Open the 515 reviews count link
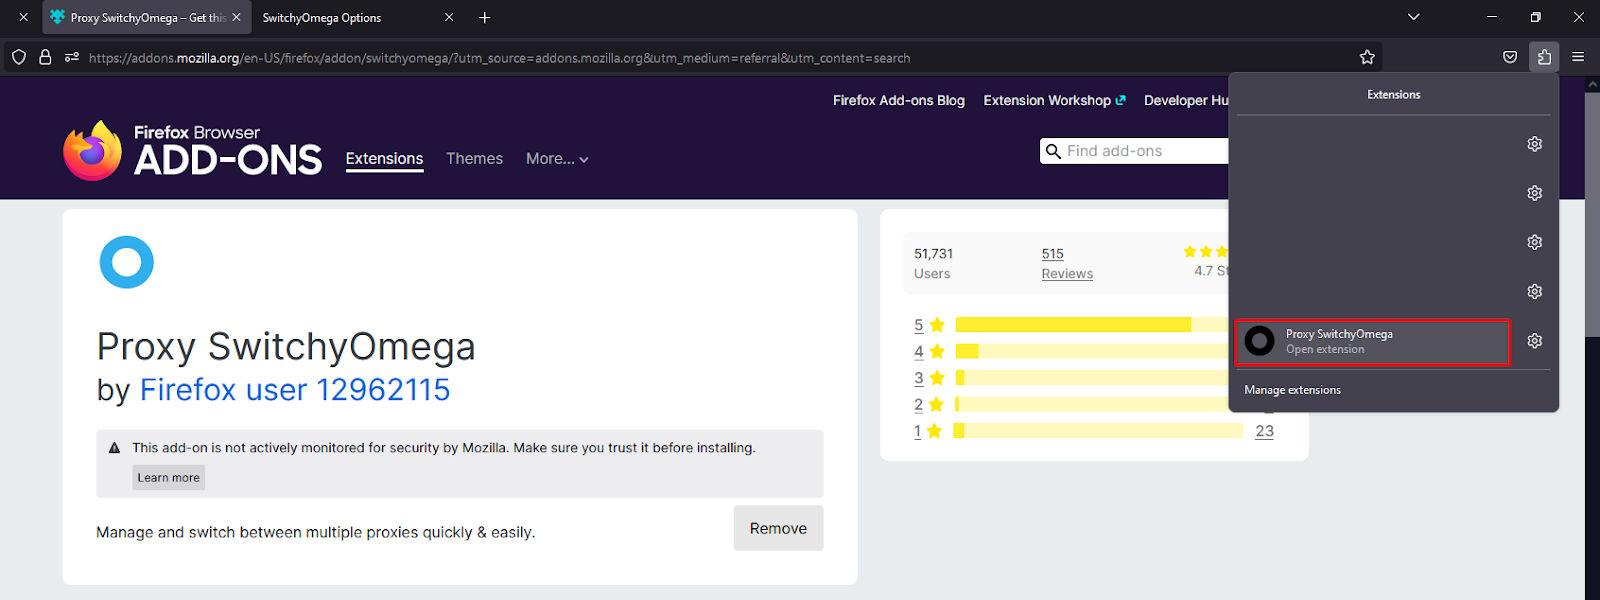This screenshot has height=600, width=1600. point(1052,254)
